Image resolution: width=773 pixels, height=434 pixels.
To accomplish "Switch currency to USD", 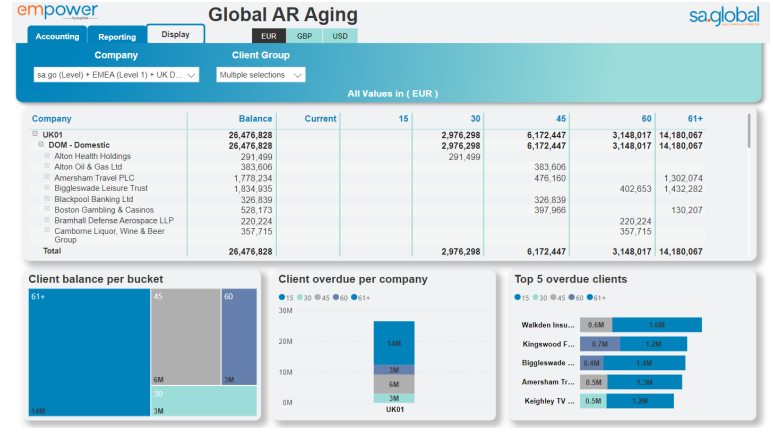I will pyautogui.click(x=340, y=36).
